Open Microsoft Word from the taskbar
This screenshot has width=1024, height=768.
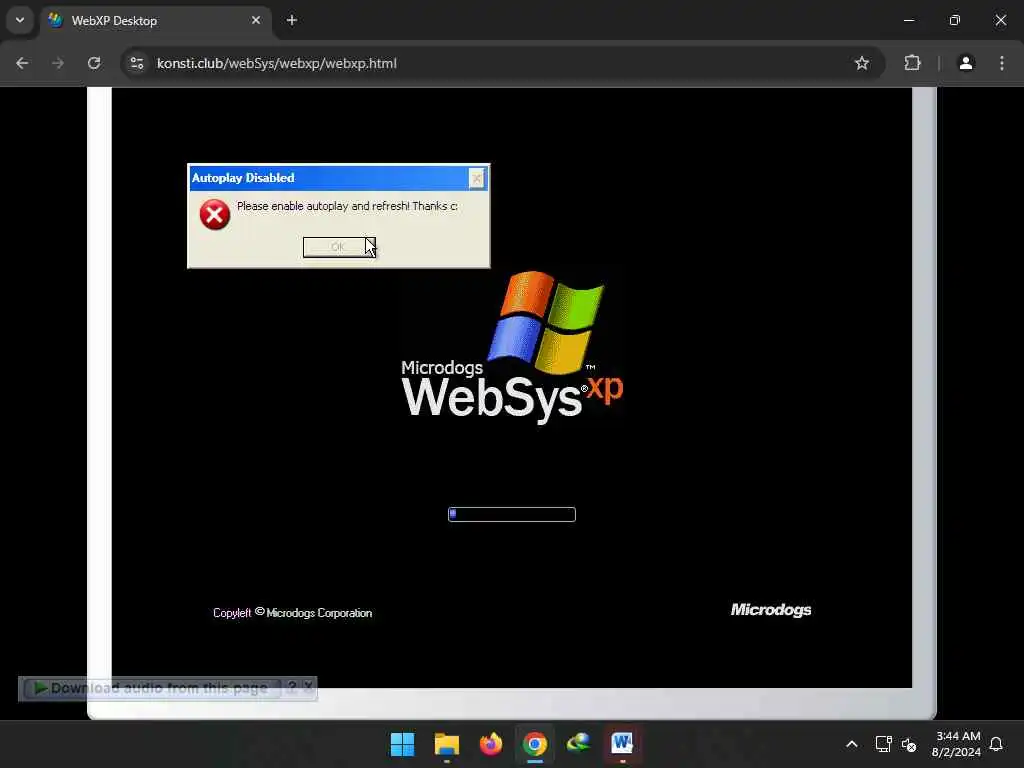[x=622, y=744]
